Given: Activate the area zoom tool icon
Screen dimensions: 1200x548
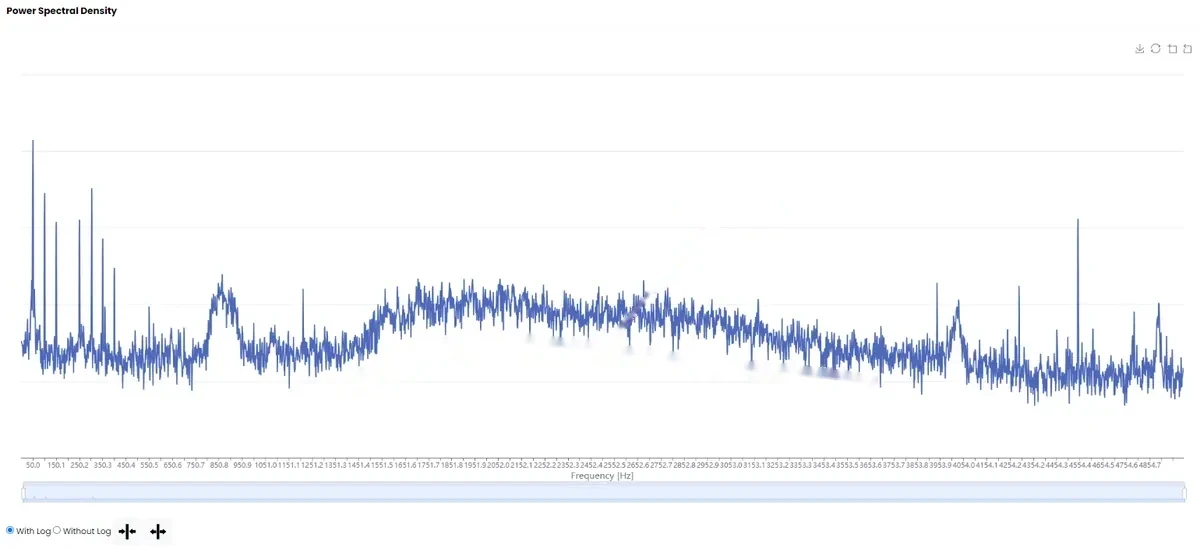Looking at the screenshot, I should [x=1172, y=49].
